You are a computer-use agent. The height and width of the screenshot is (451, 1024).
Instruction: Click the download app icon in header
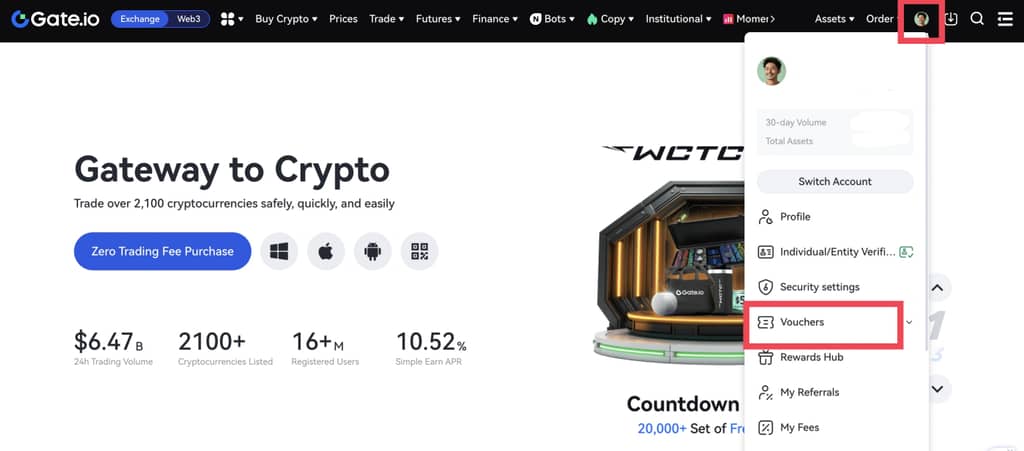pyautogui.click(x=951, y=19)
